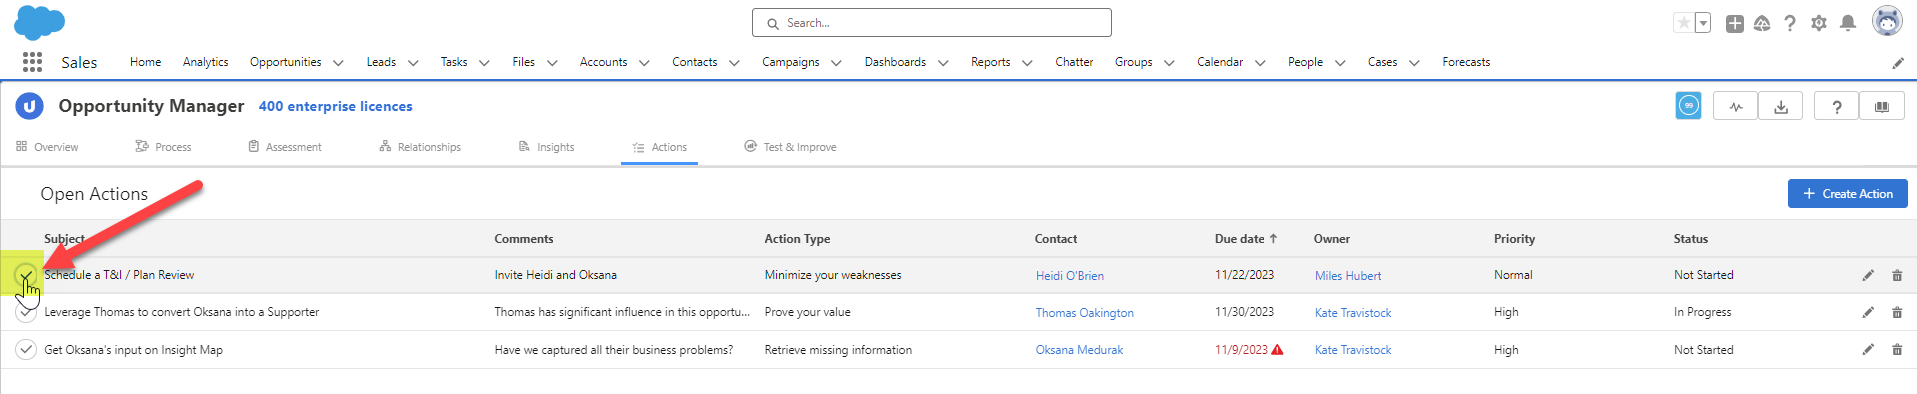Open owner Miles Hubert
This screenshot has height=394, width=1917.
[1348, 276]
